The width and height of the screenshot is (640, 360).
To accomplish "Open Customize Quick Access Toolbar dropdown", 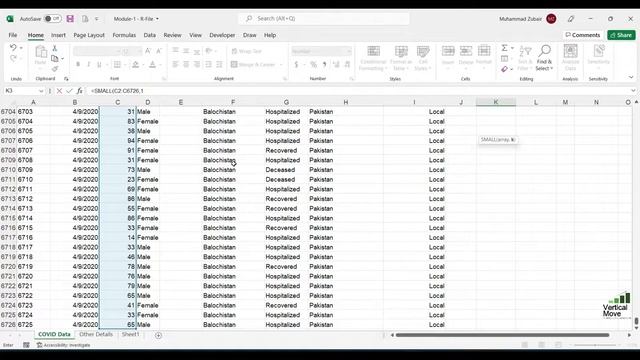I will [x=97, y=19].
